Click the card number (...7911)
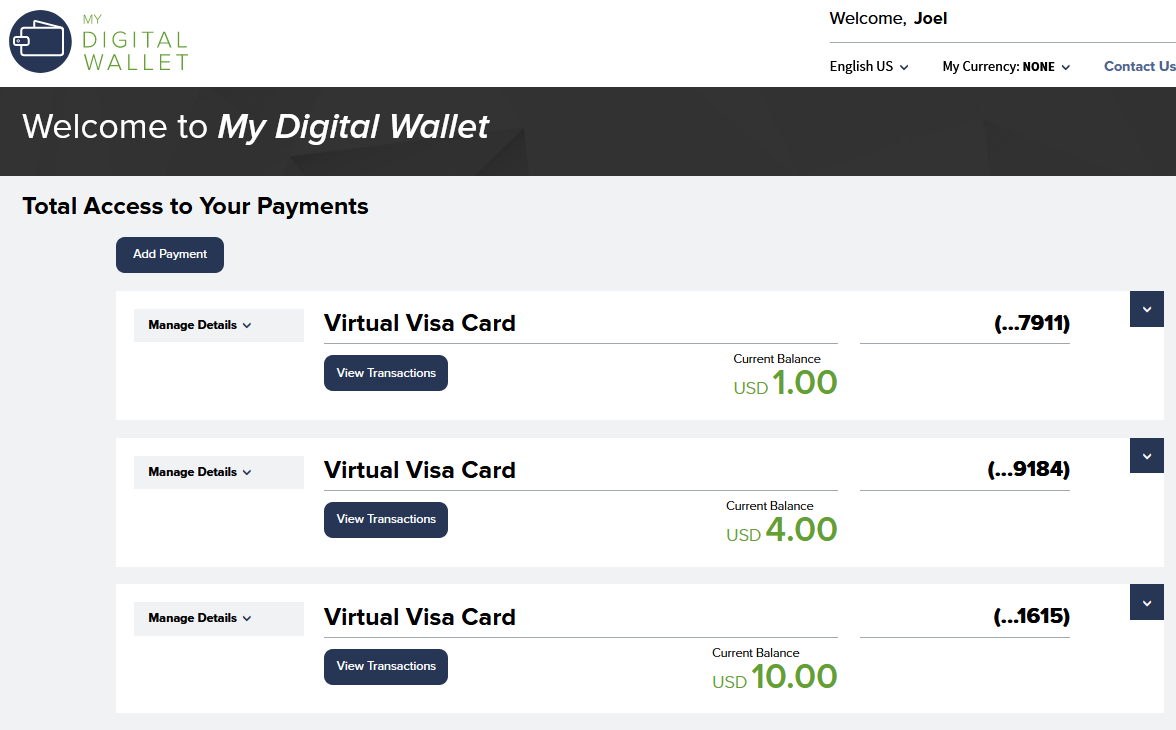The height and width of the screenshot is (730, 1176). [1032, 323]
